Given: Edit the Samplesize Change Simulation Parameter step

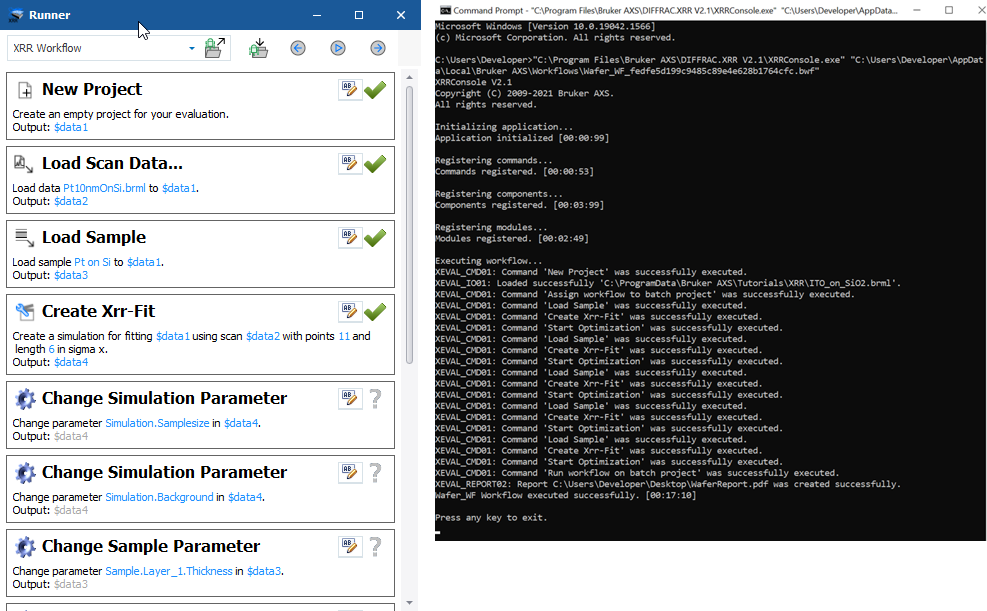Looking at the screenshot, I should tap(350, 399).
